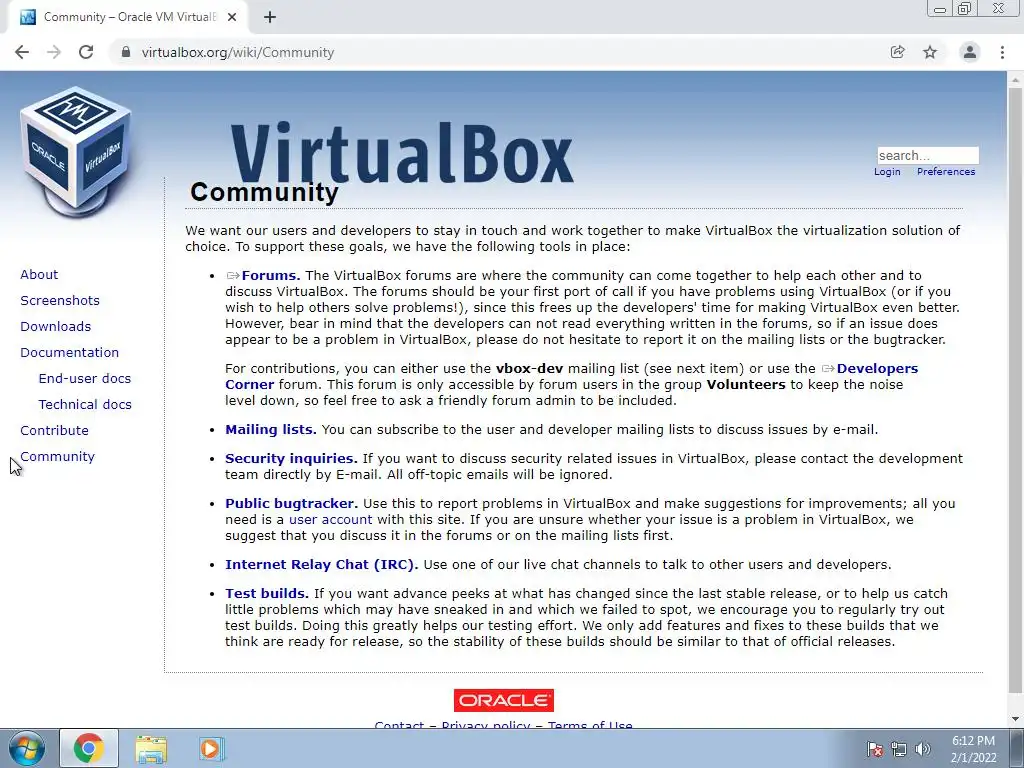Click the VirtualBox cube logo
The image size is (1024, 768).
75,152
